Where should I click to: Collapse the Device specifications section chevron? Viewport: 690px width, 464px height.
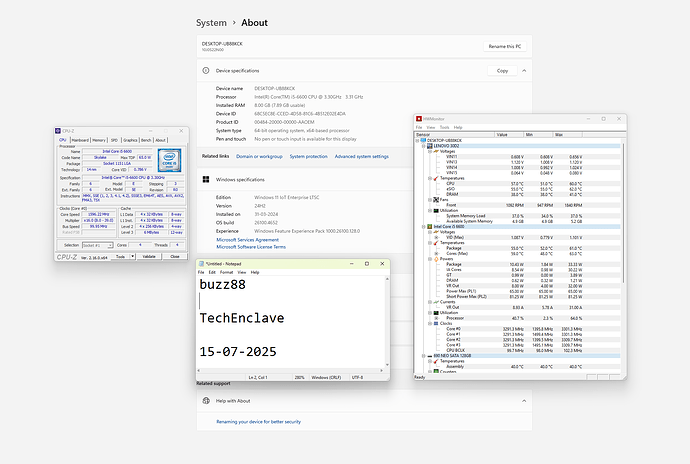point(524,70)
